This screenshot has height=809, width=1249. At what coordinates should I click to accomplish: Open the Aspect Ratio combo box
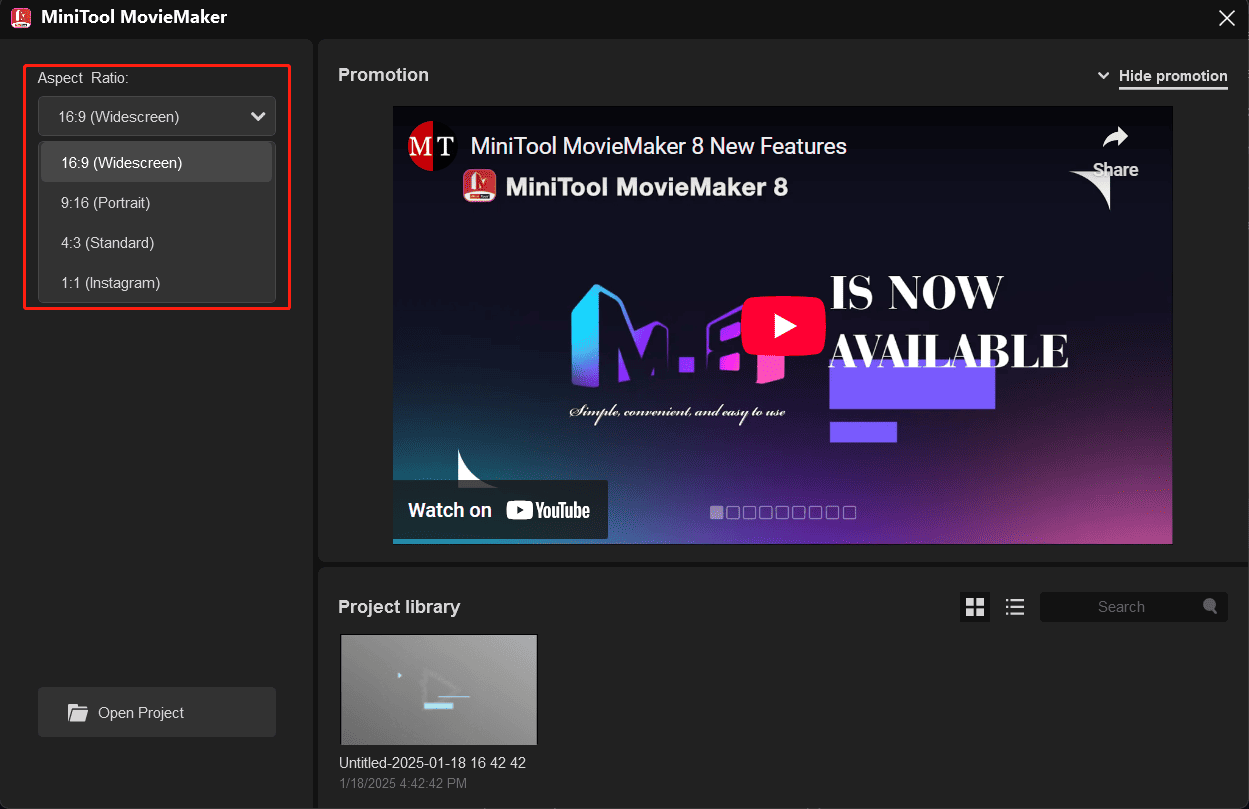pos(157,116)
